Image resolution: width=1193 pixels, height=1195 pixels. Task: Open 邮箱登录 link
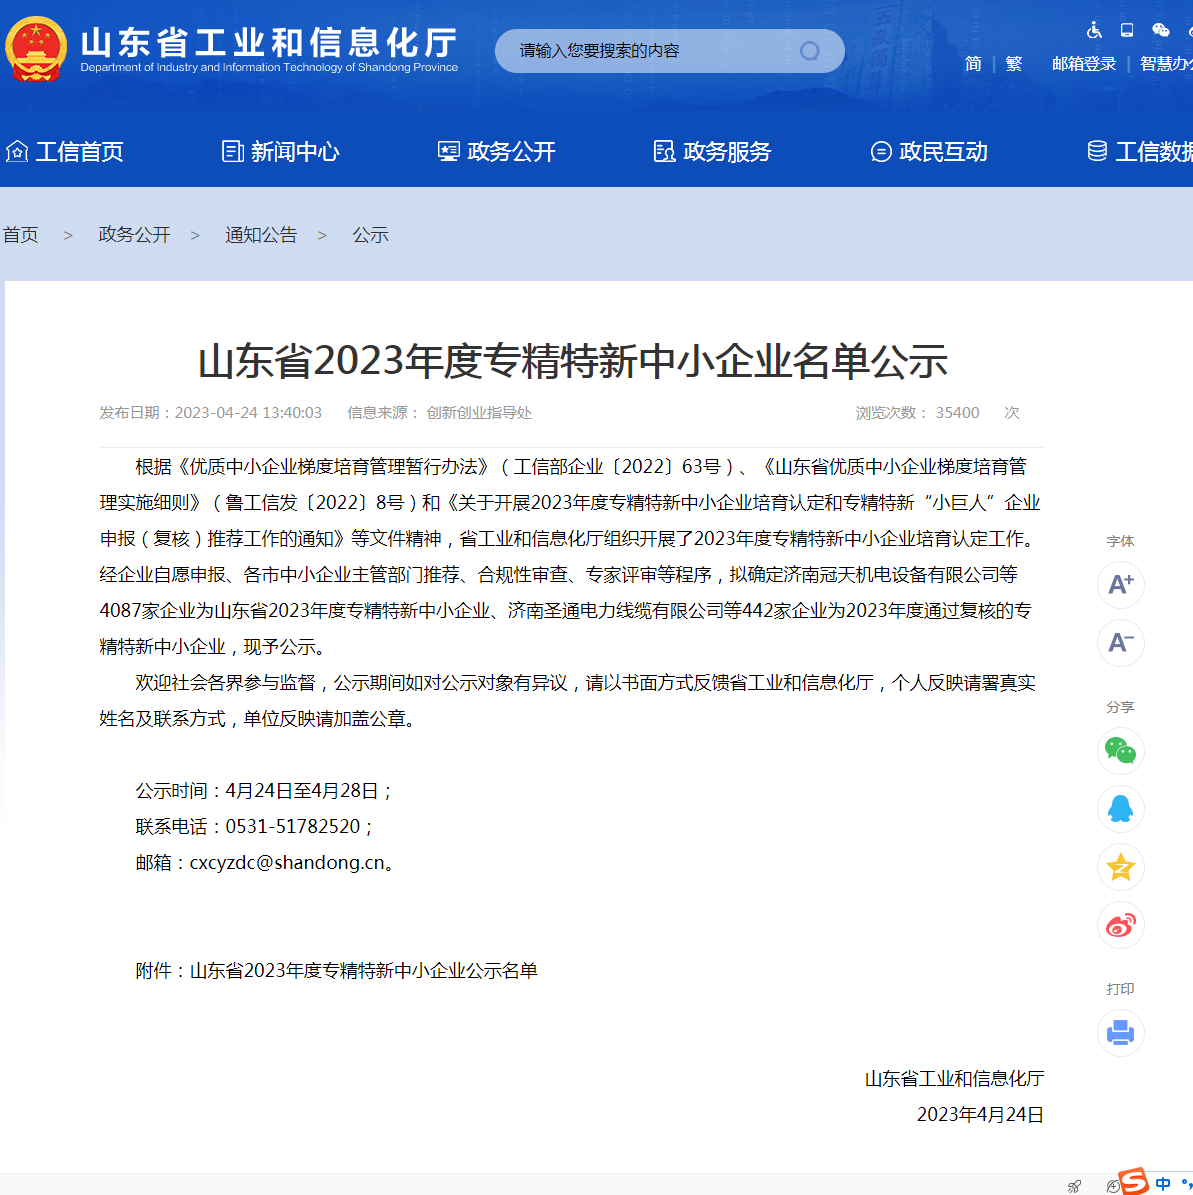(x=1084, y=64)
